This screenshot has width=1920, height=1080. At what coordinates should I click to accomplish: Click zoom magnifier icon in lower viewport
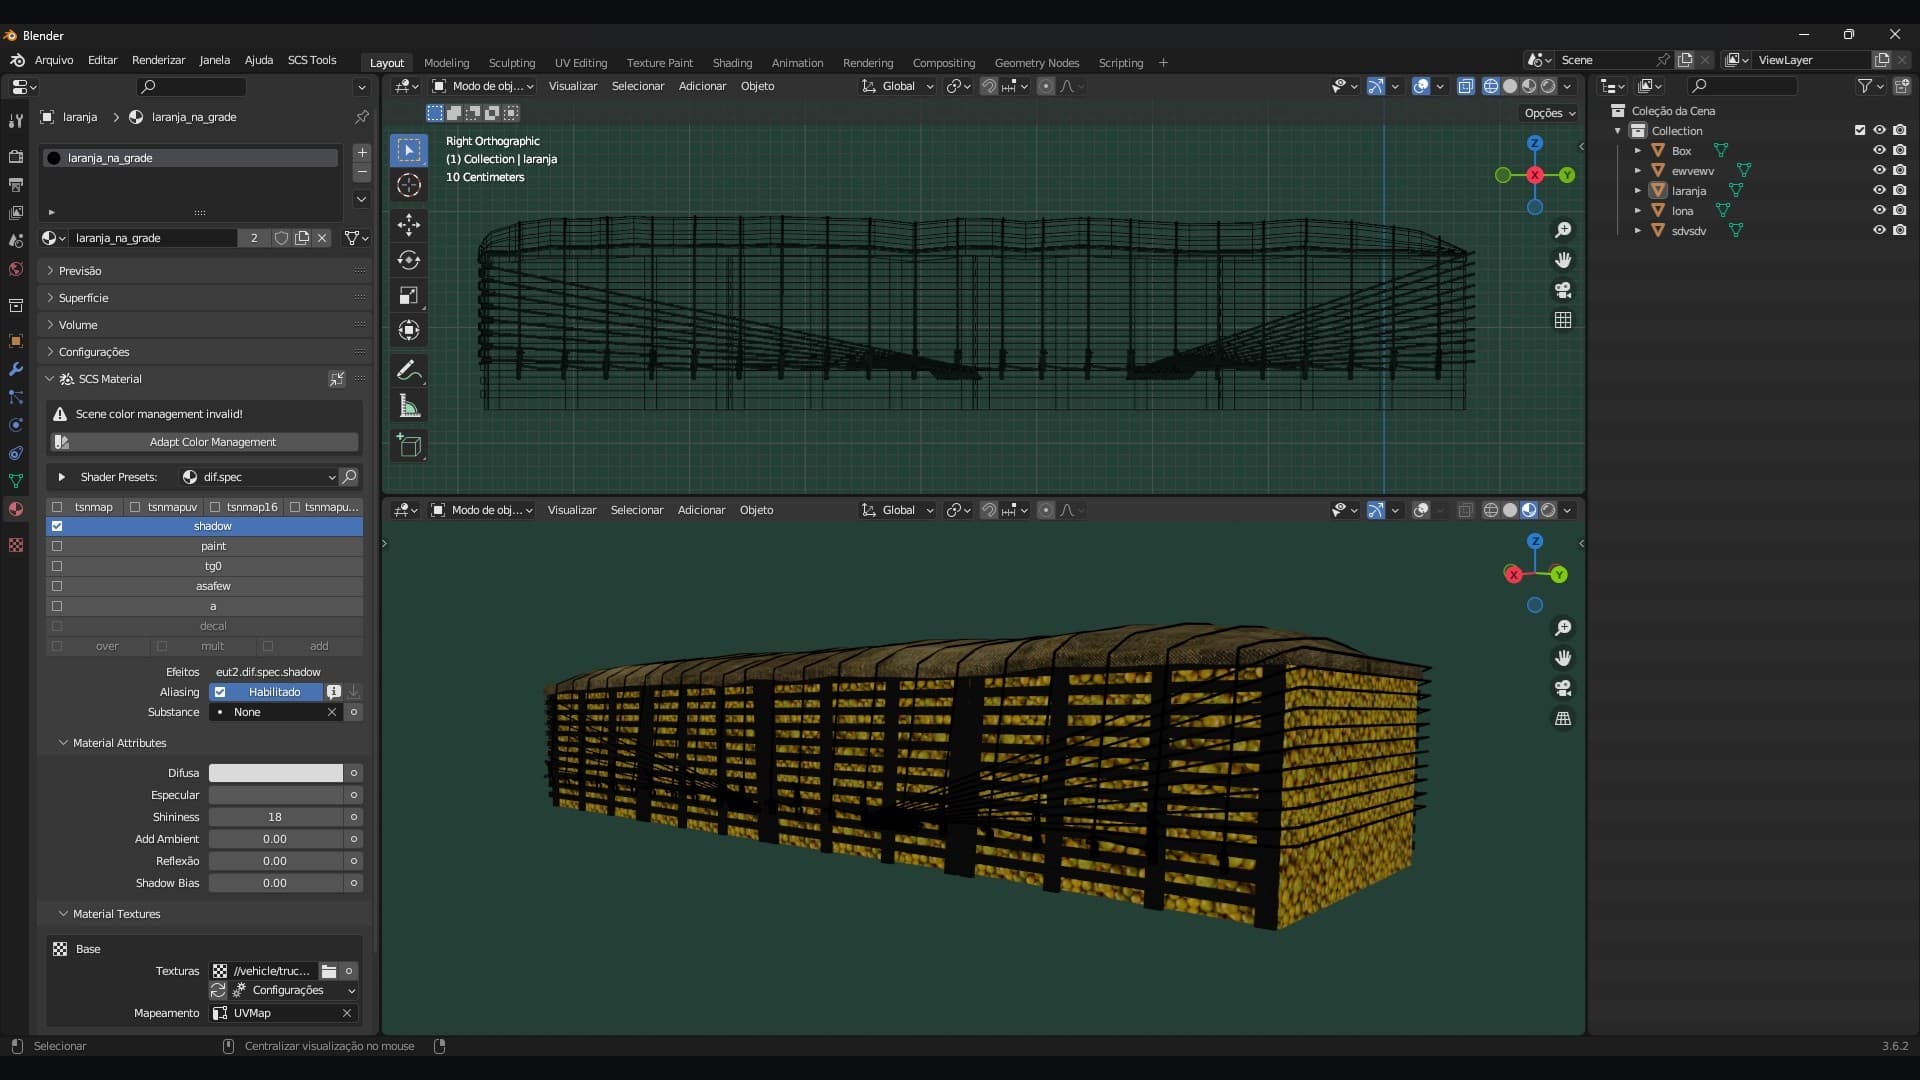coord(1563,628)
